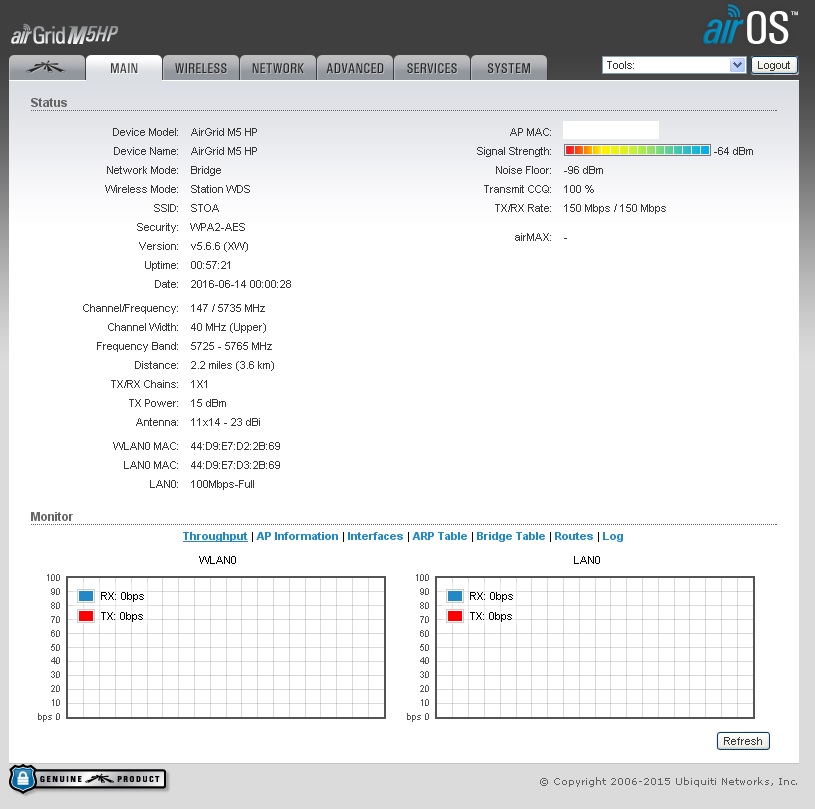The image size is (815, 809).
Task: Click the channel width 40 MHz (Upper)
Action: 228,327
